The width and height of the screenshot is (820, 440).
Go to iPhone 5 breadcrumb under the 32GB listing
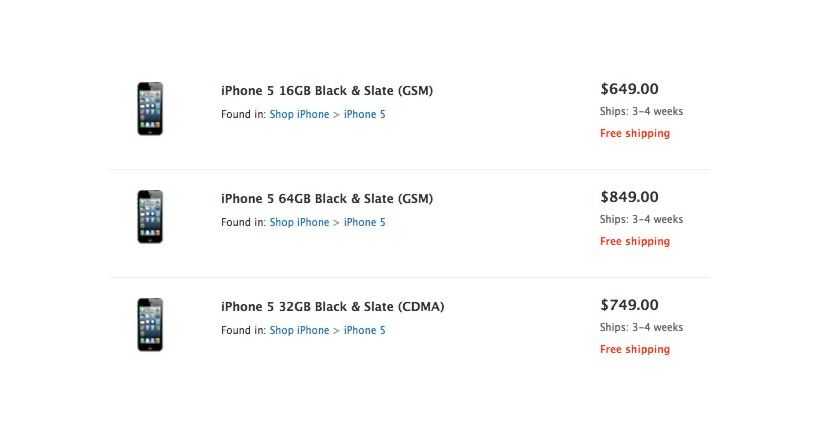[365, 331]
